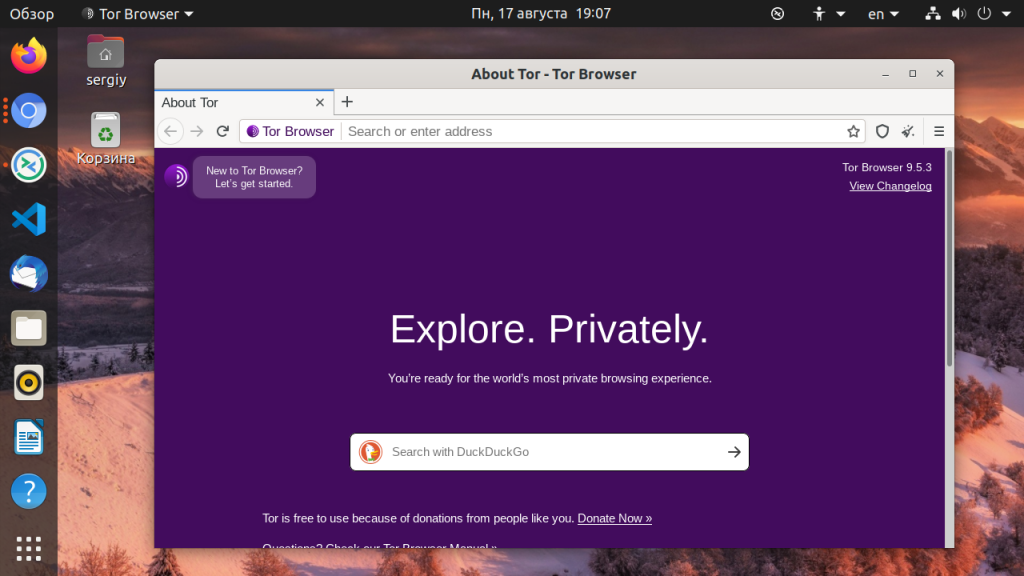Click the 'Let's get started' onboarding banner
Viewport: 1024px width, 576px height.
pos(254,176)
